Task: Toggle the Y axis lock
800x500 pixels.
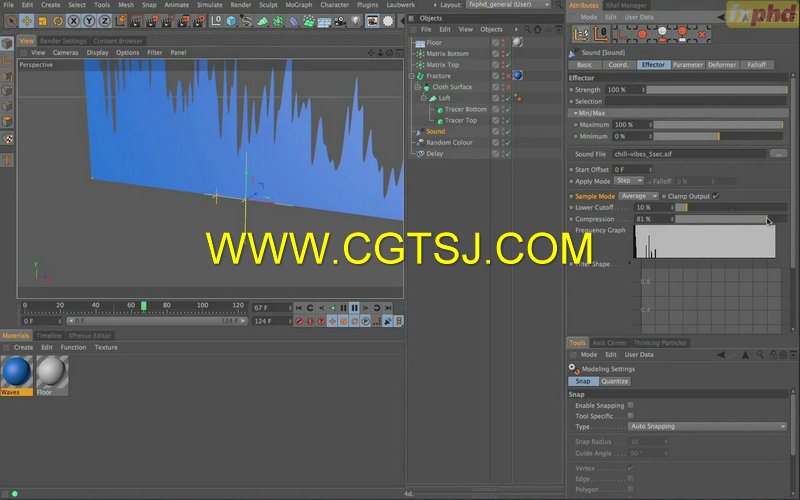Action: coord(89,21)
